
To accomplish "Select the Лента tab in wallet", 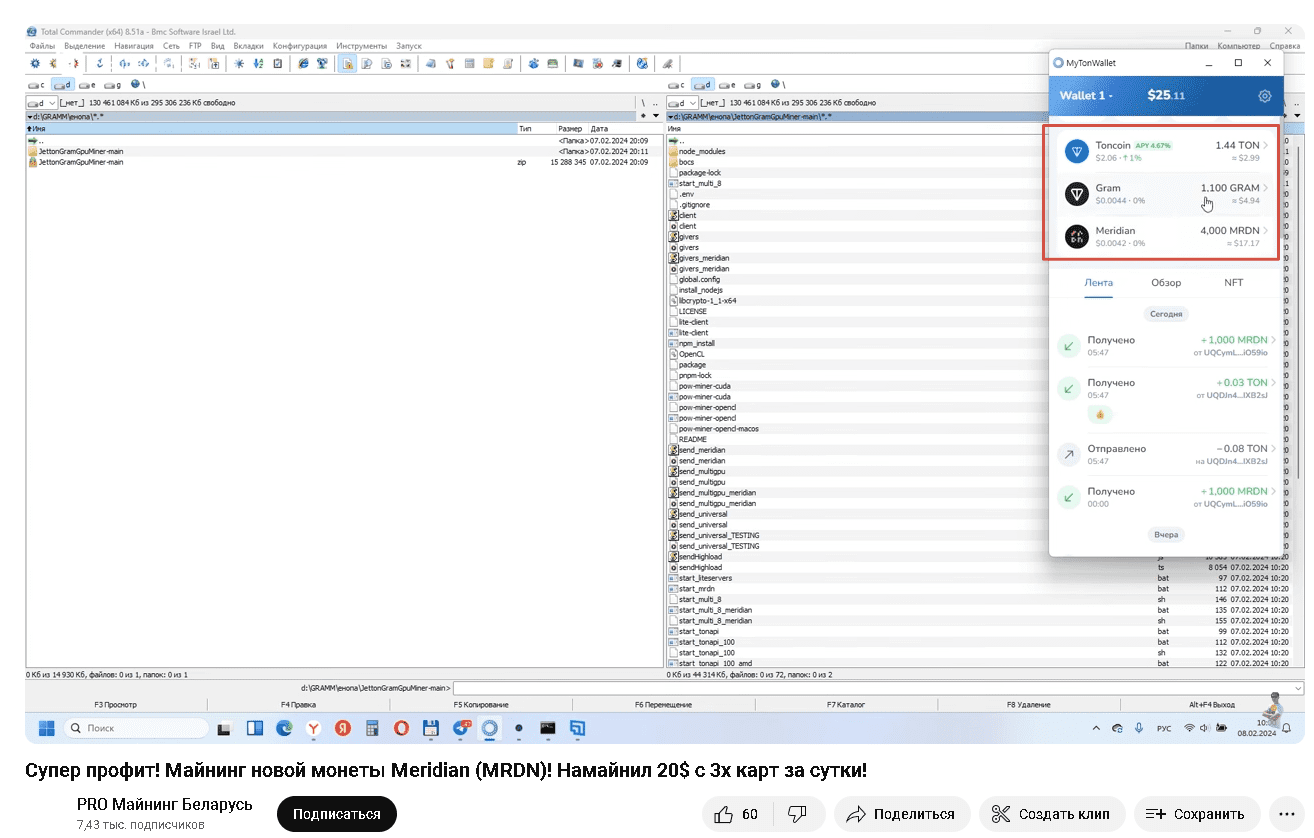I will pos(1099,283).
